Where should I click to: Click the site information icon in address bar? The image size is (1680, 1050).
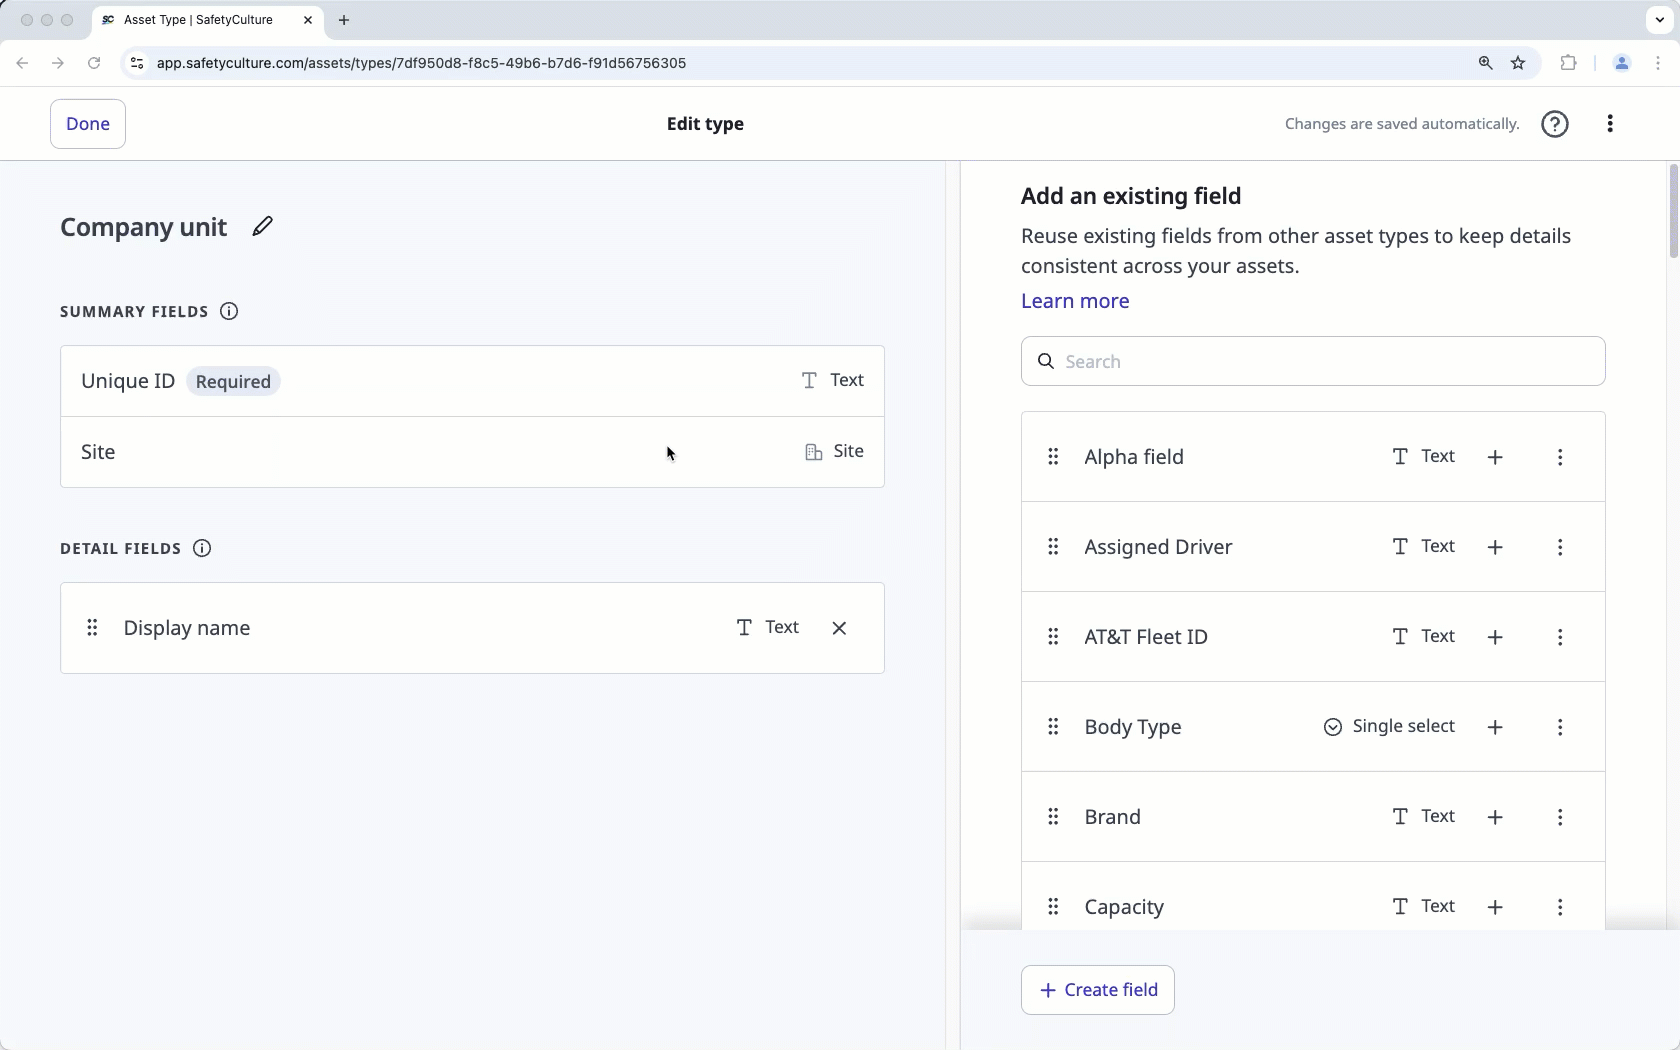137,63
